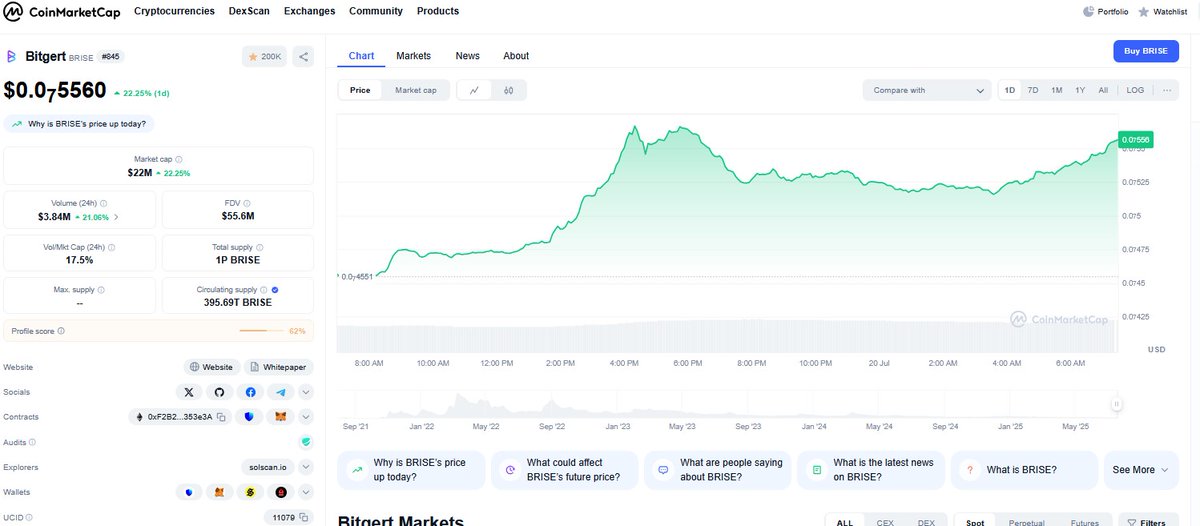Open the Telegram social link
Image resolution: width=1200 pixels, height=526 pixels.
coord(280,392)
